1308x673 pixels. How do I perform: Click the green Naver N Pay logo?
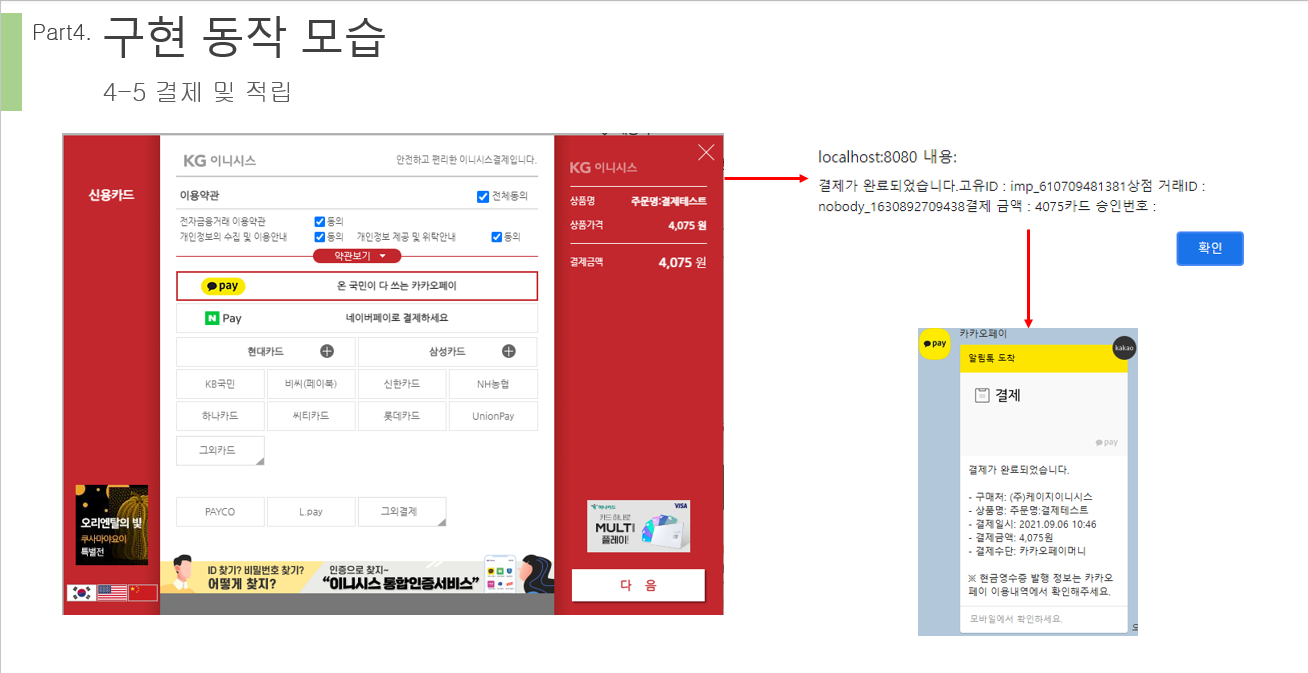pyautogui.click(x=223, y=318)
